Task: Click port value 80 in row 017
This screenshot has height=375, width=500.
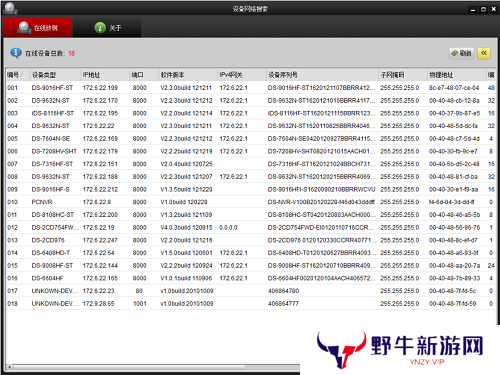Action: click(139, 291)
